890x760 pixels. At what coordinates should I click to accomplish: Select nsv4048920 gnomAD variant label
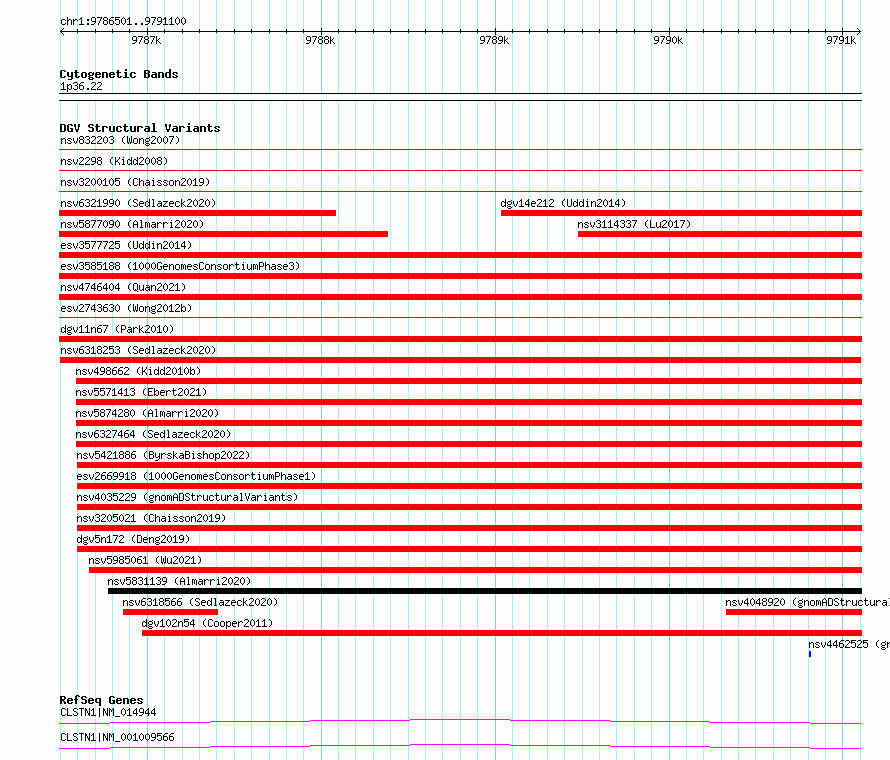(807, 602)
